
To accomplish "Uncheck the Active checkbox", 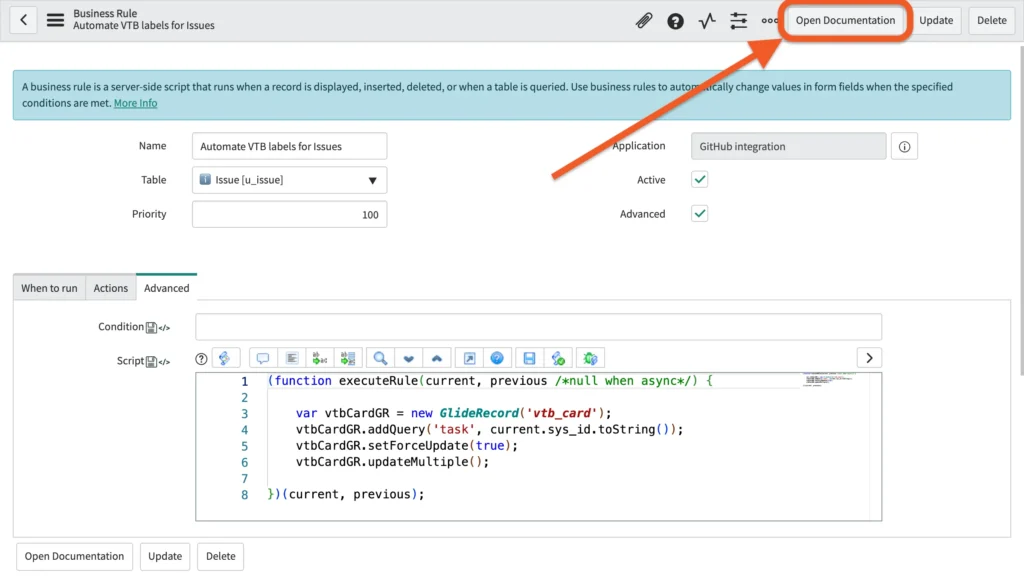I will pyautogui.click(x=699, y=180).
